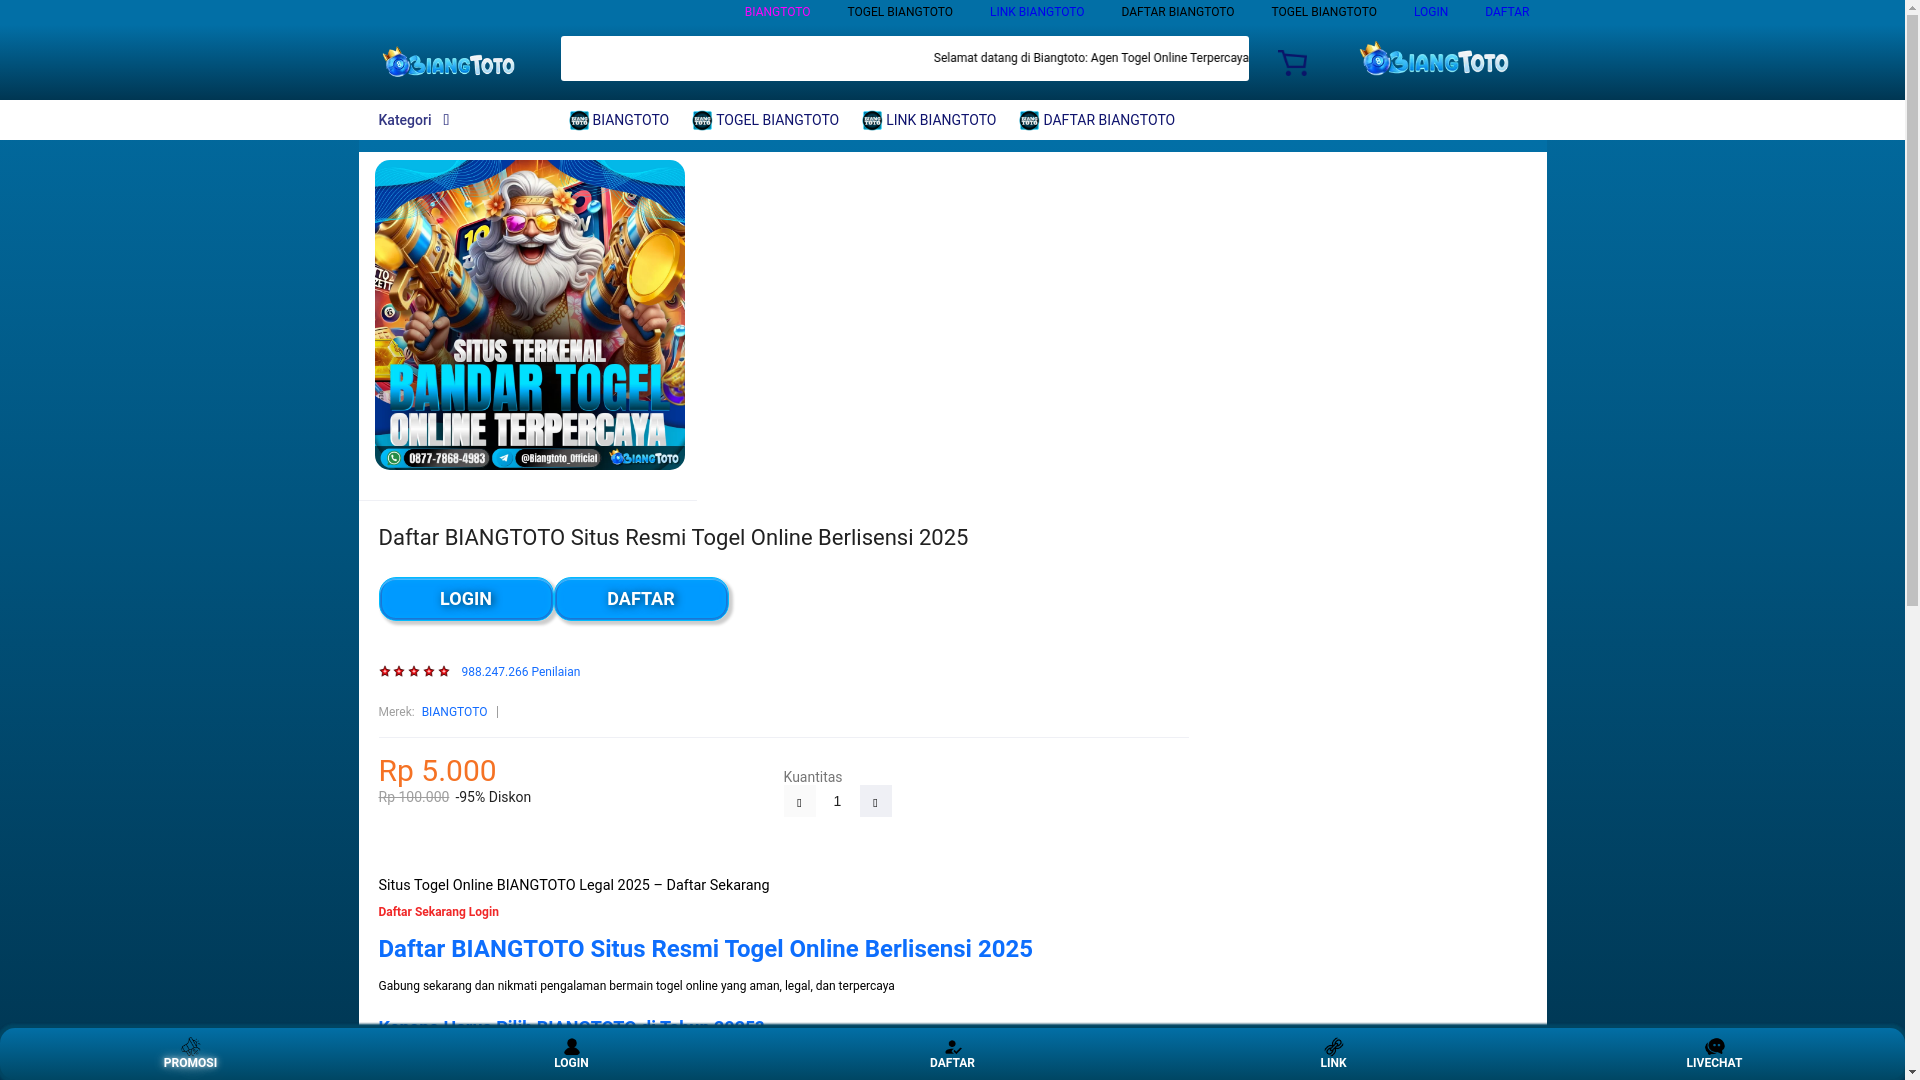Click the blue DAFTAR button

coord(641,599)
